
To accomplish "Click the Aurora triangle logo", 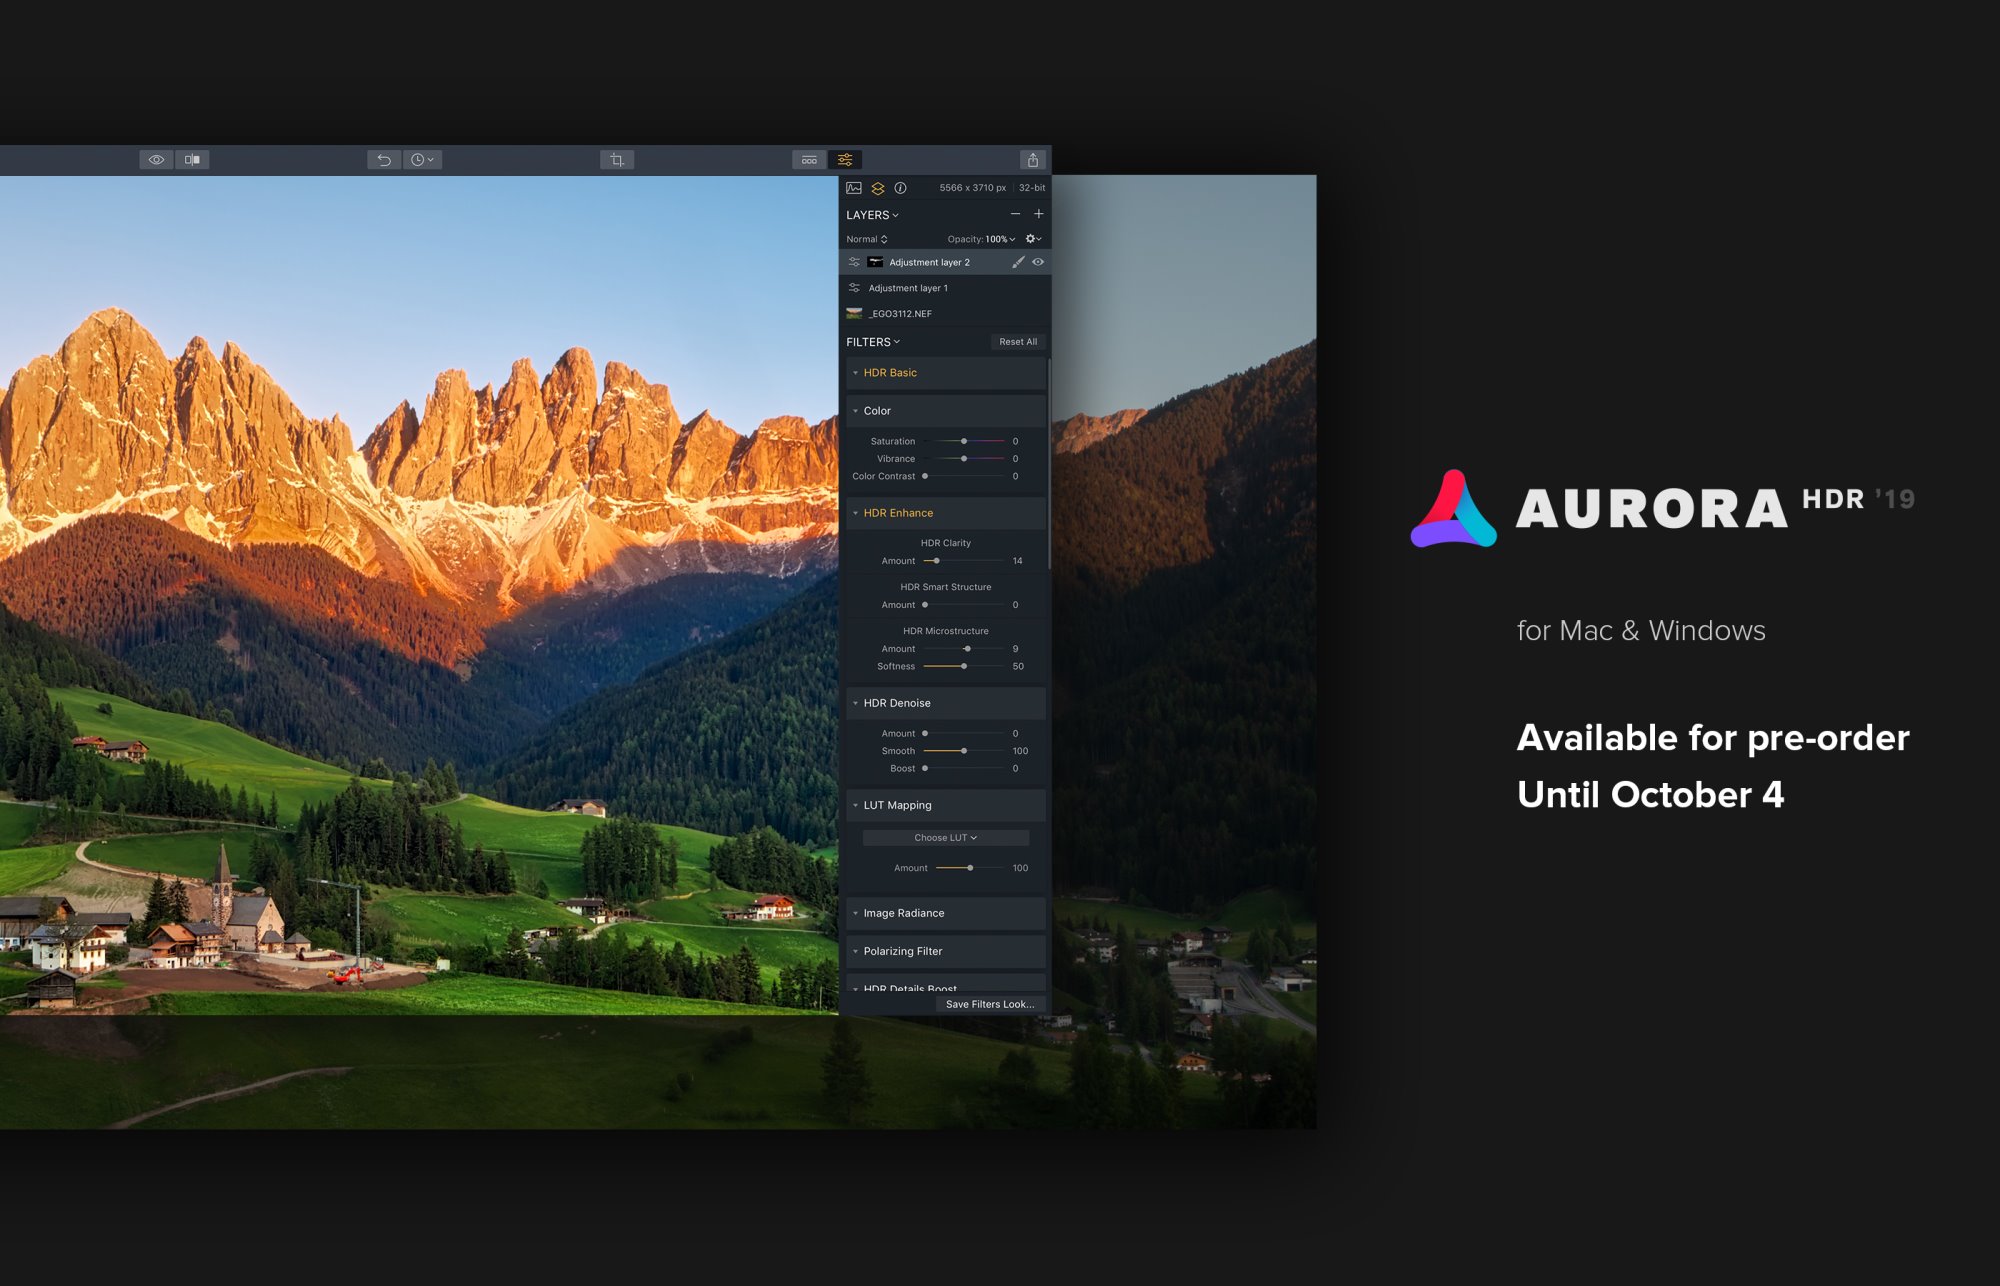I will click(1454, 508).
